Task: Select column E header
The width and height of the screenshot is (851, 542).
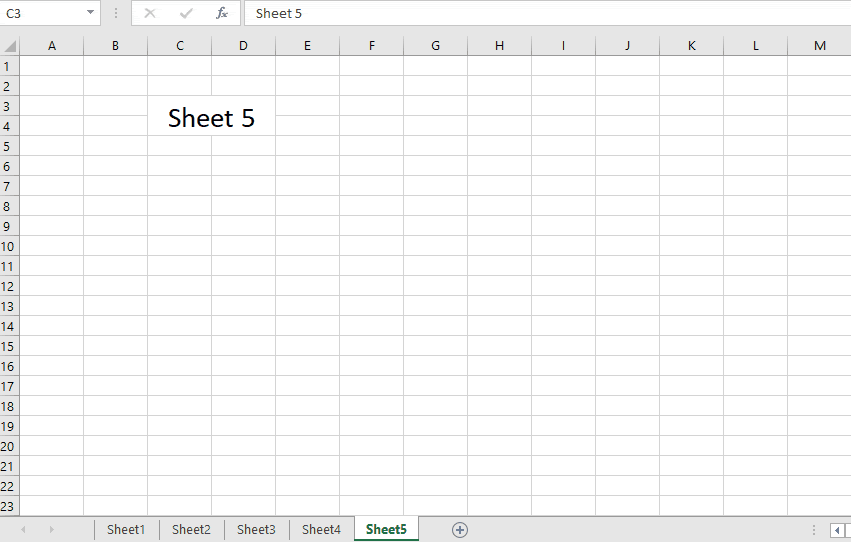Action: (307, 46)
